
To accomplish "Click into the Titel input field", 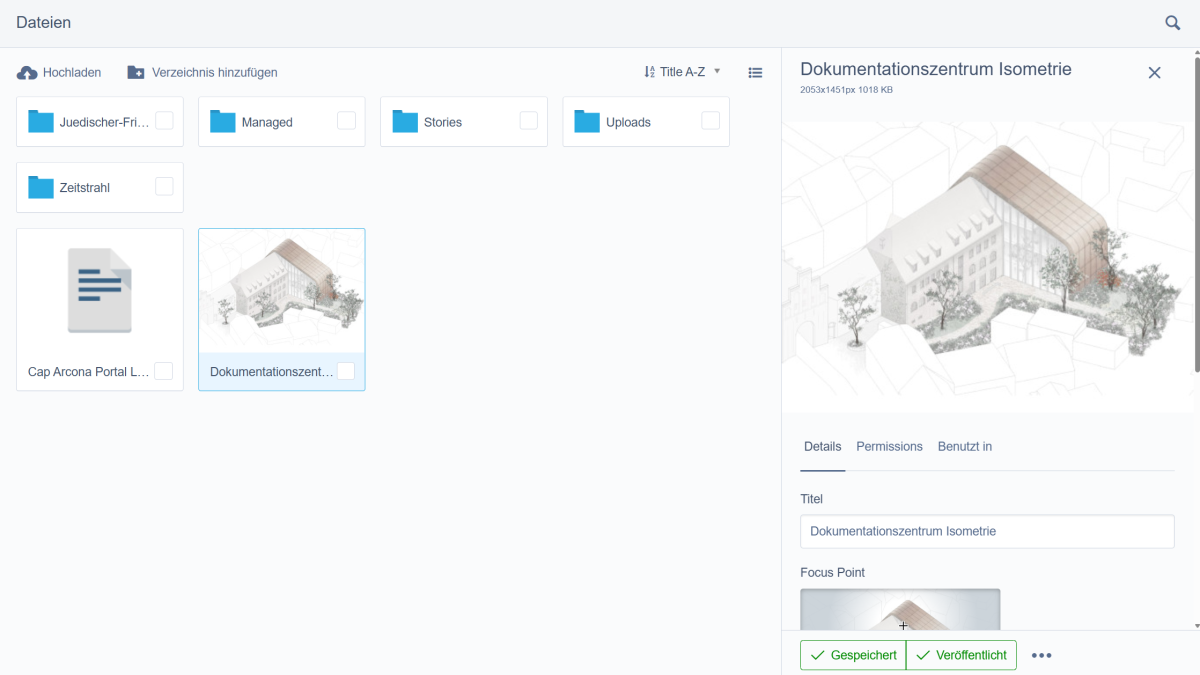I will click(987, 532).
